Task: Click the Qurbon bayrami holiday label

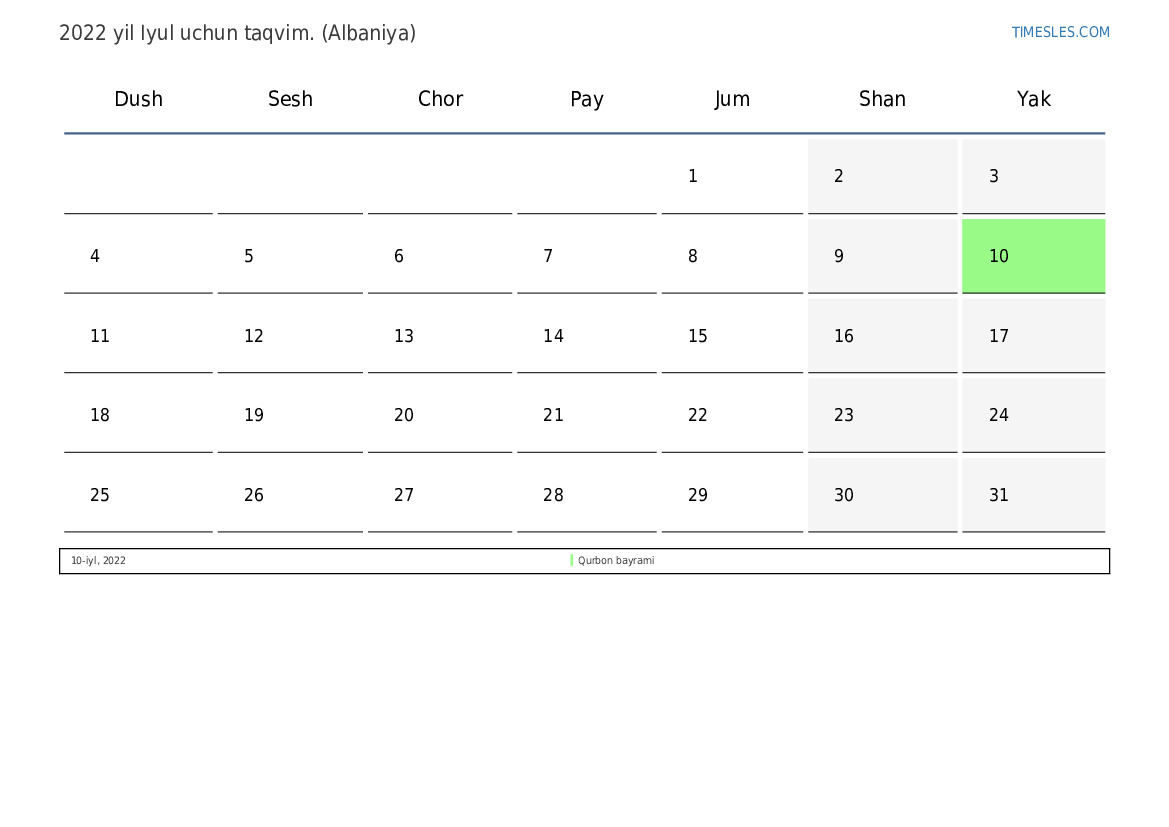Action: click(x=616, y=561)
